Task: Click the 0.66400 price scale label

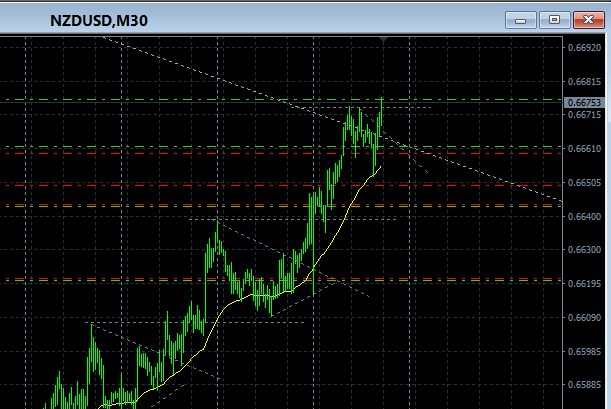Action: pyautogui.click(x=585, y=216)
